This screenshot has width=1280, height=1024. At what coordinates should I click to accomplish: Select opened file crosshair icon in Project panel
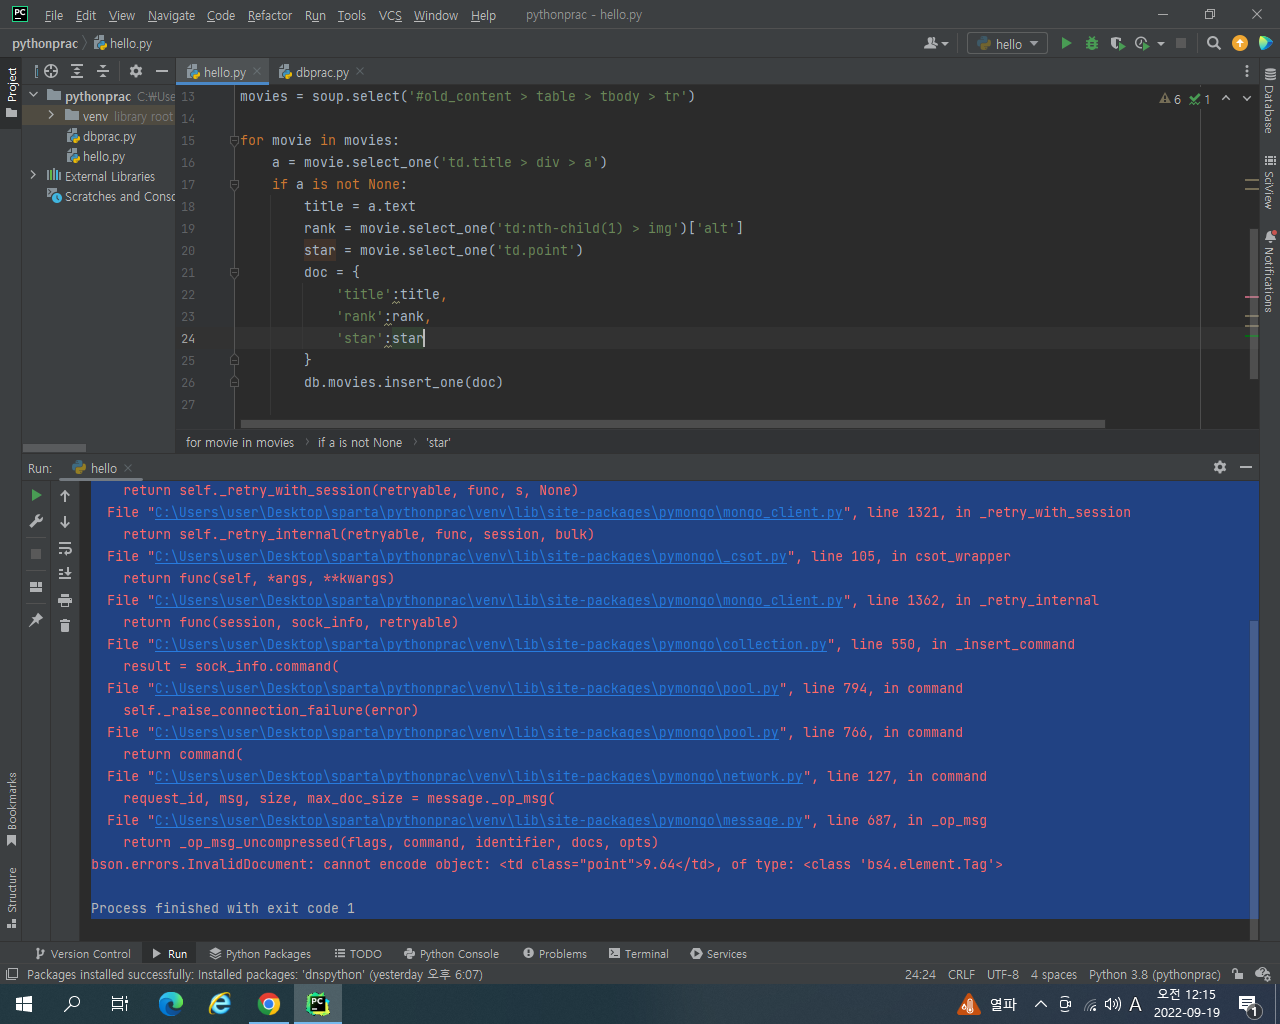[51, 71]
